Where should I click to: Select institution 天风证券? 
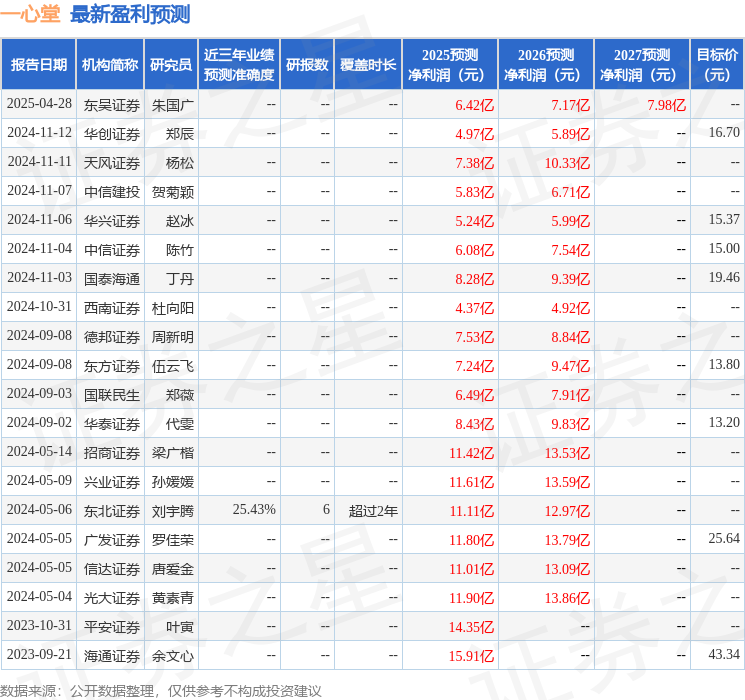[x=112, y=163]
